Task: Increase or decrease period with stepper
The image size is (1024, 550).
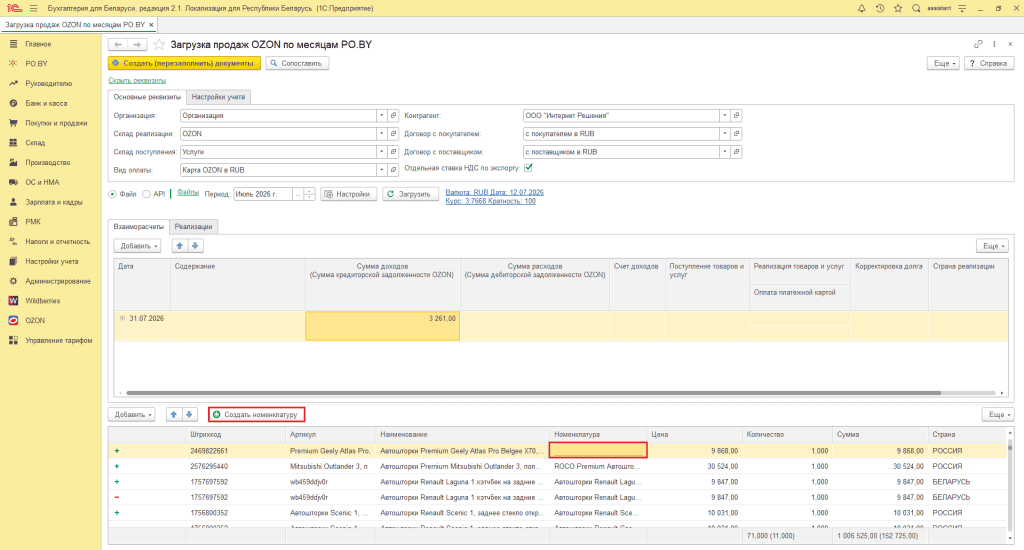Action: (x=310, y=194)
